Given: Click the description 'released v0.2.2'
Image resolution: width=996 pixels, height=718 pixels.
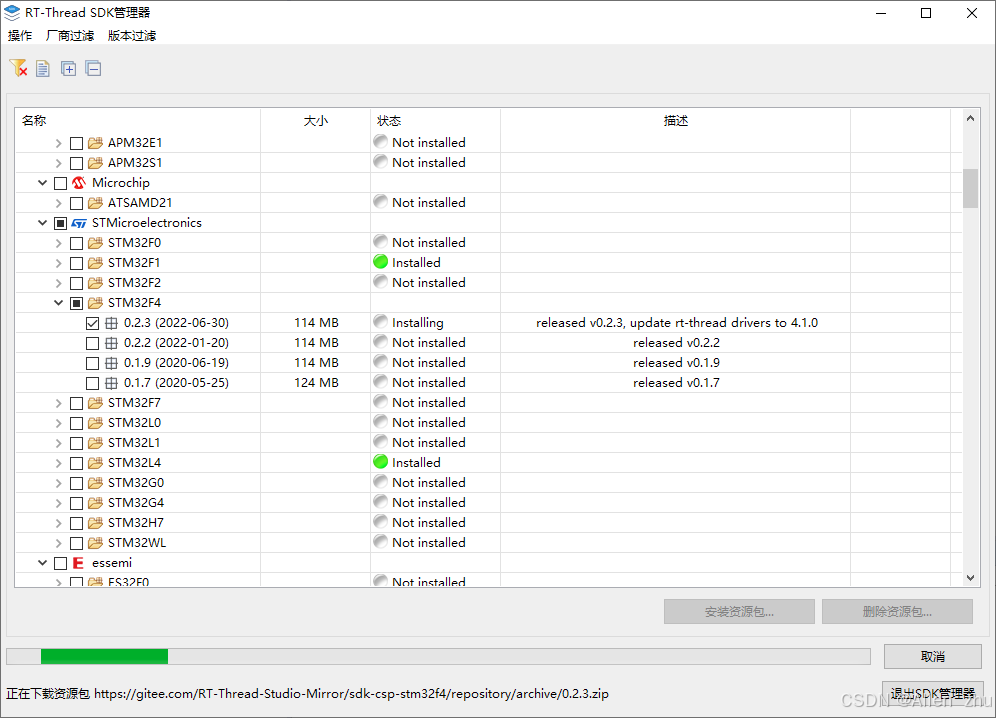Looking at the screenshot, I should click(676, 343).
